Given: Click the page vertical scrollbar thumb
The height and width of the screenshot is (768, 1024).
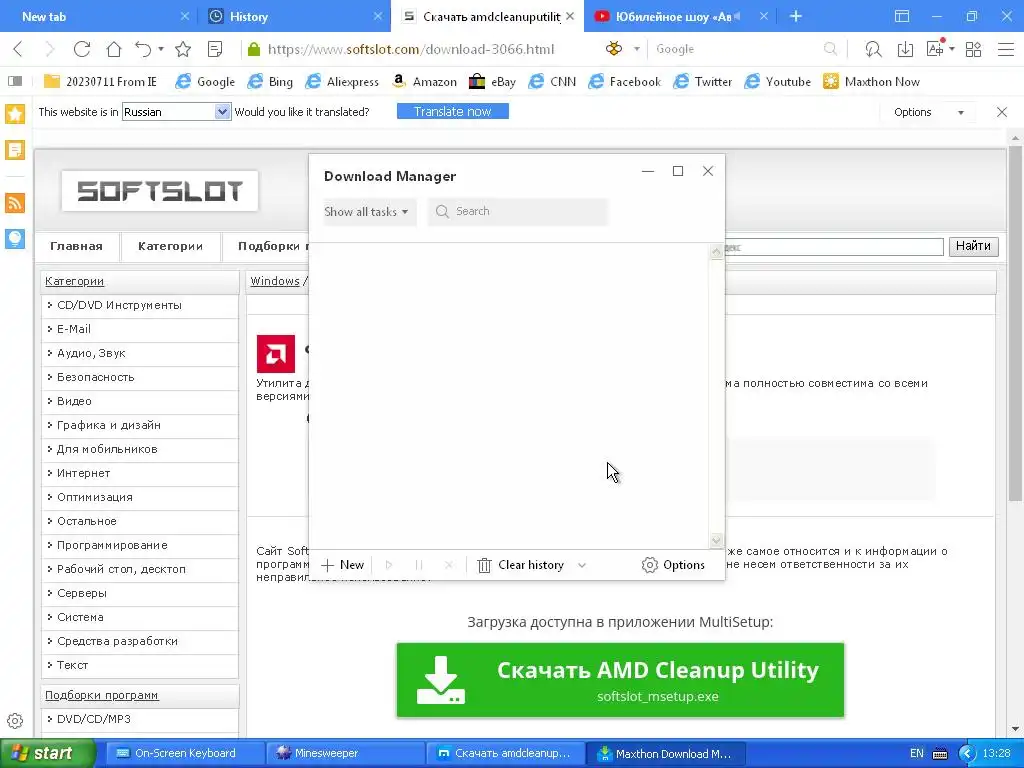Looking at the screenshot, I should coord(1016,324).
